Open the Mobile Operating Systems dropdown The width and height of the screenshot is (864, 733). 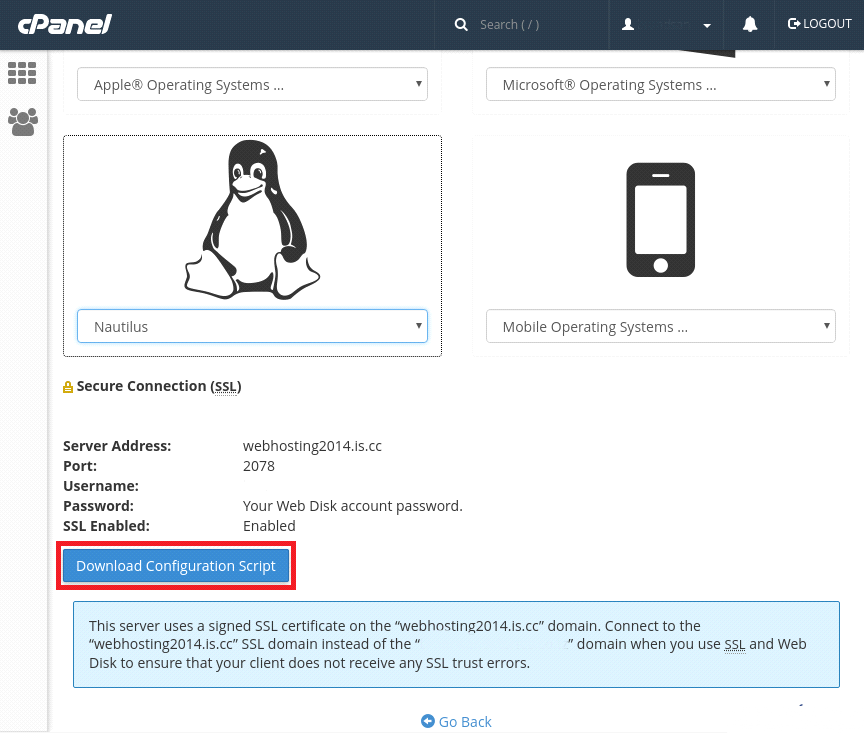660,326
